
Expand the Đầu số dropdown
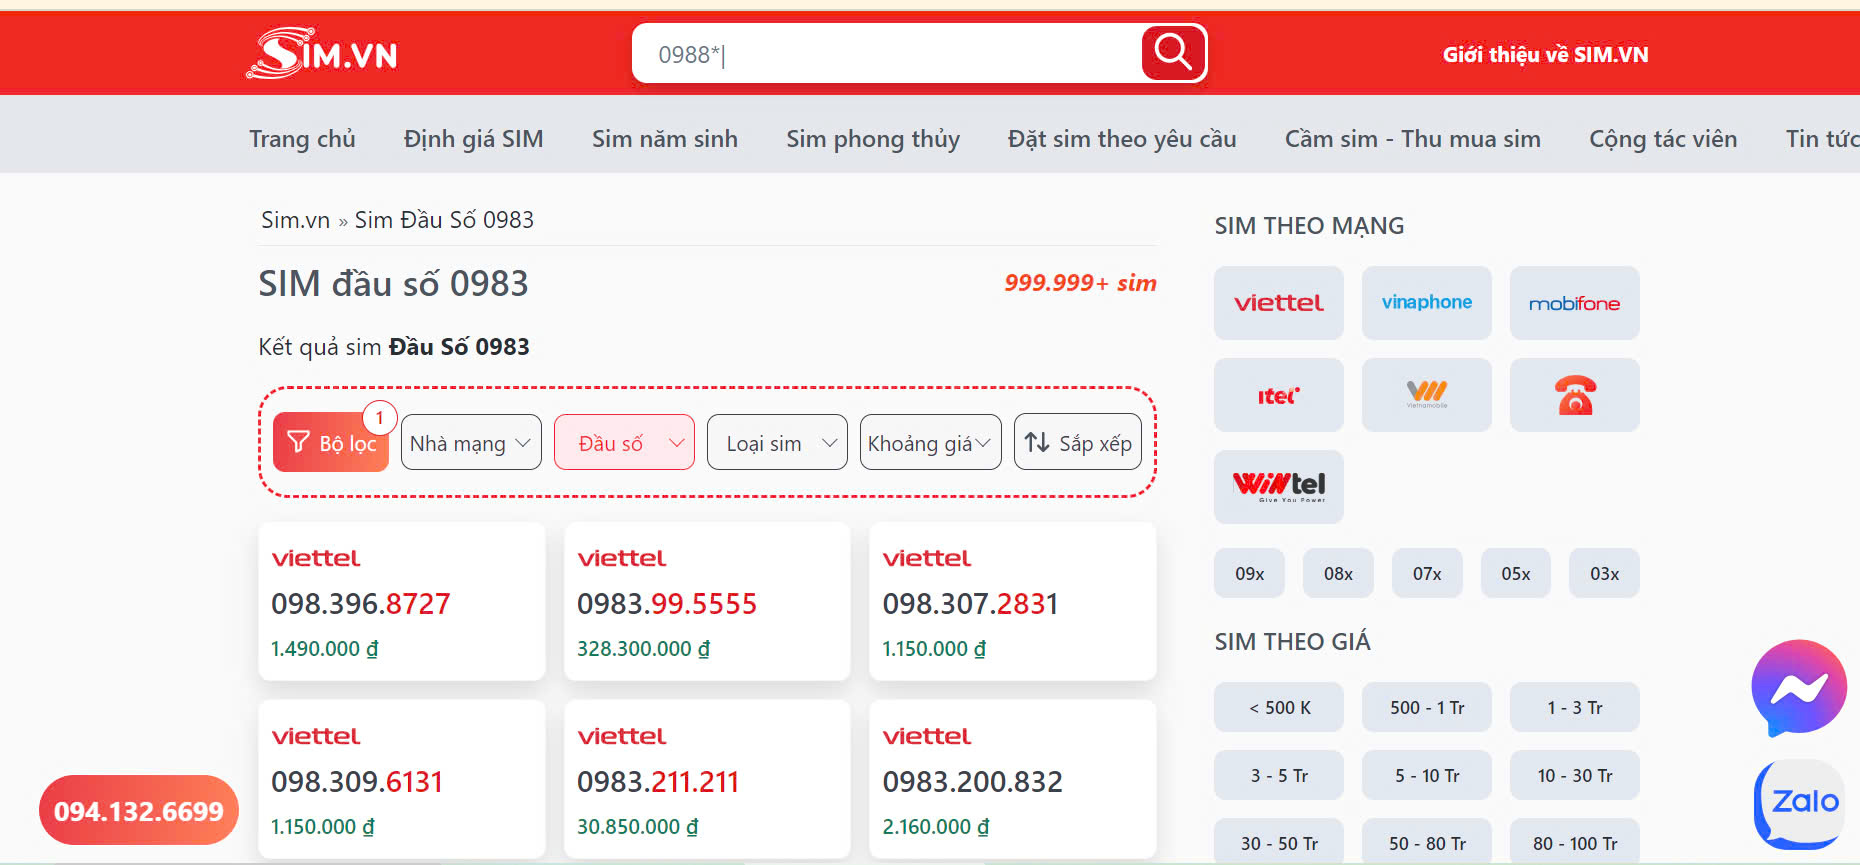coord(624,443)
